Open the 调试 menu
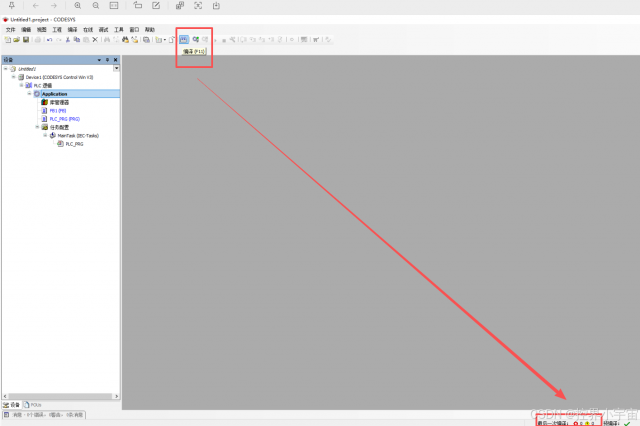The width and height of the screenshot is (640, 426). (103, 29)
